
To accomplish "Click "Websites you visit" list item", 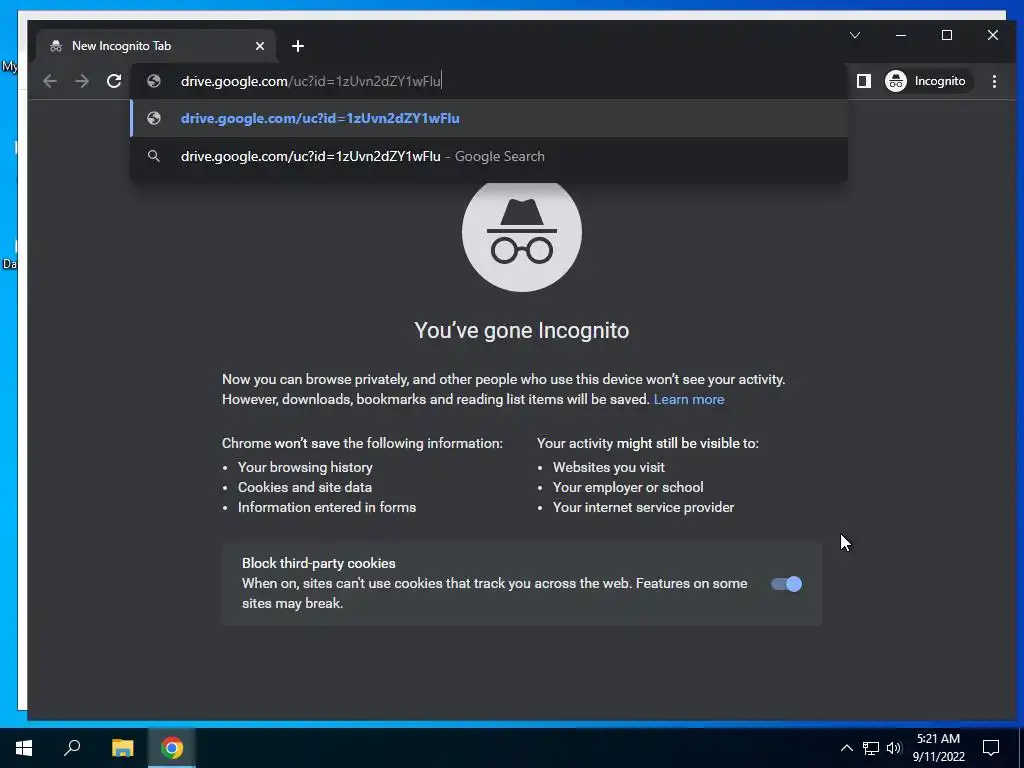I will point(609,467).
